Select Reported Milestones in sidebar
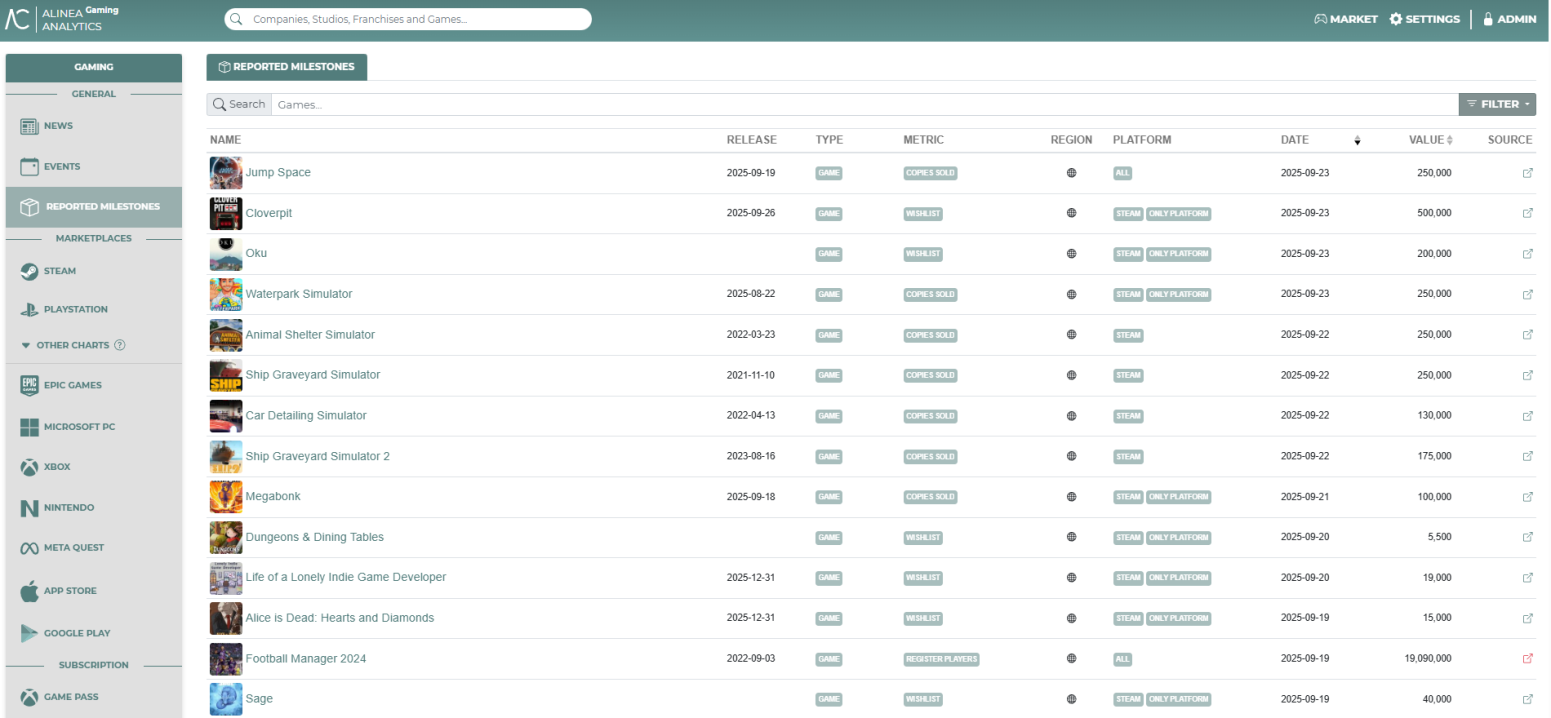The width and height of the screenshot is (1551, 718). [x=94, y=207]
